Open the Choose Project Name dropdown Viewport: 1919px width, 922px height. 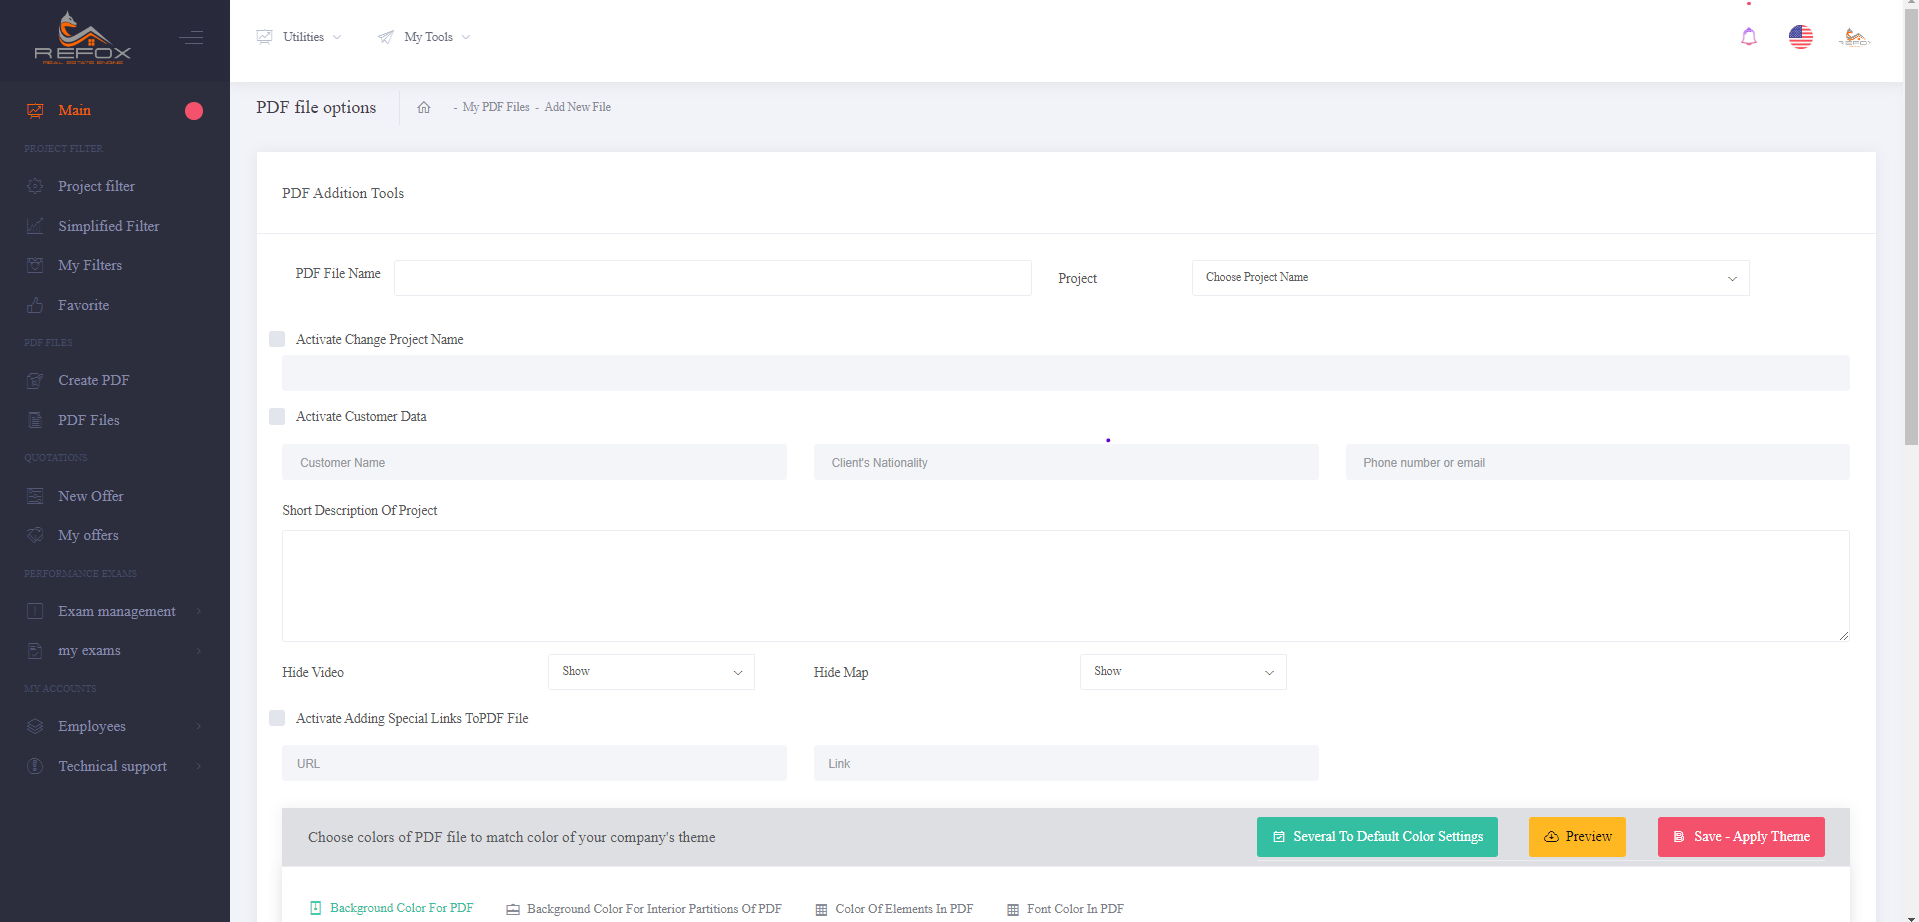click(x=1470, y=278)
